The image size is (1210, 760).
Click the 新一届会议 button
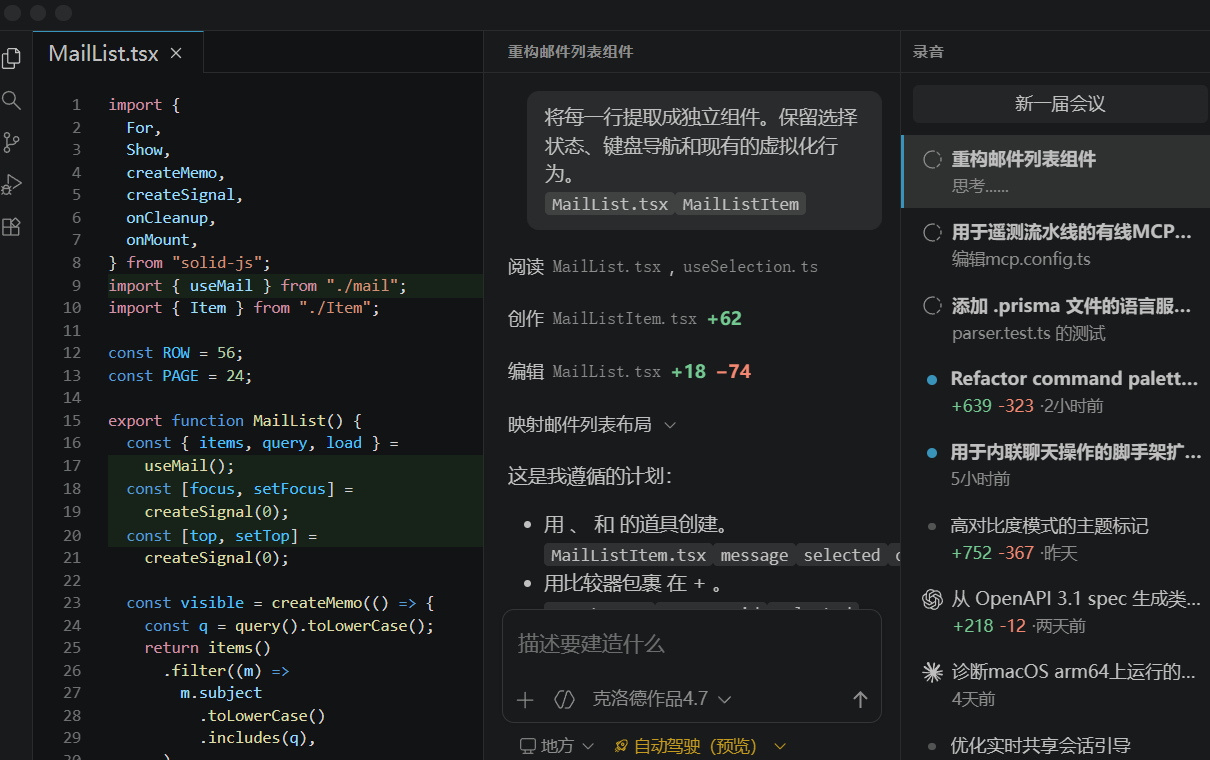click(x=1060, y=104)
